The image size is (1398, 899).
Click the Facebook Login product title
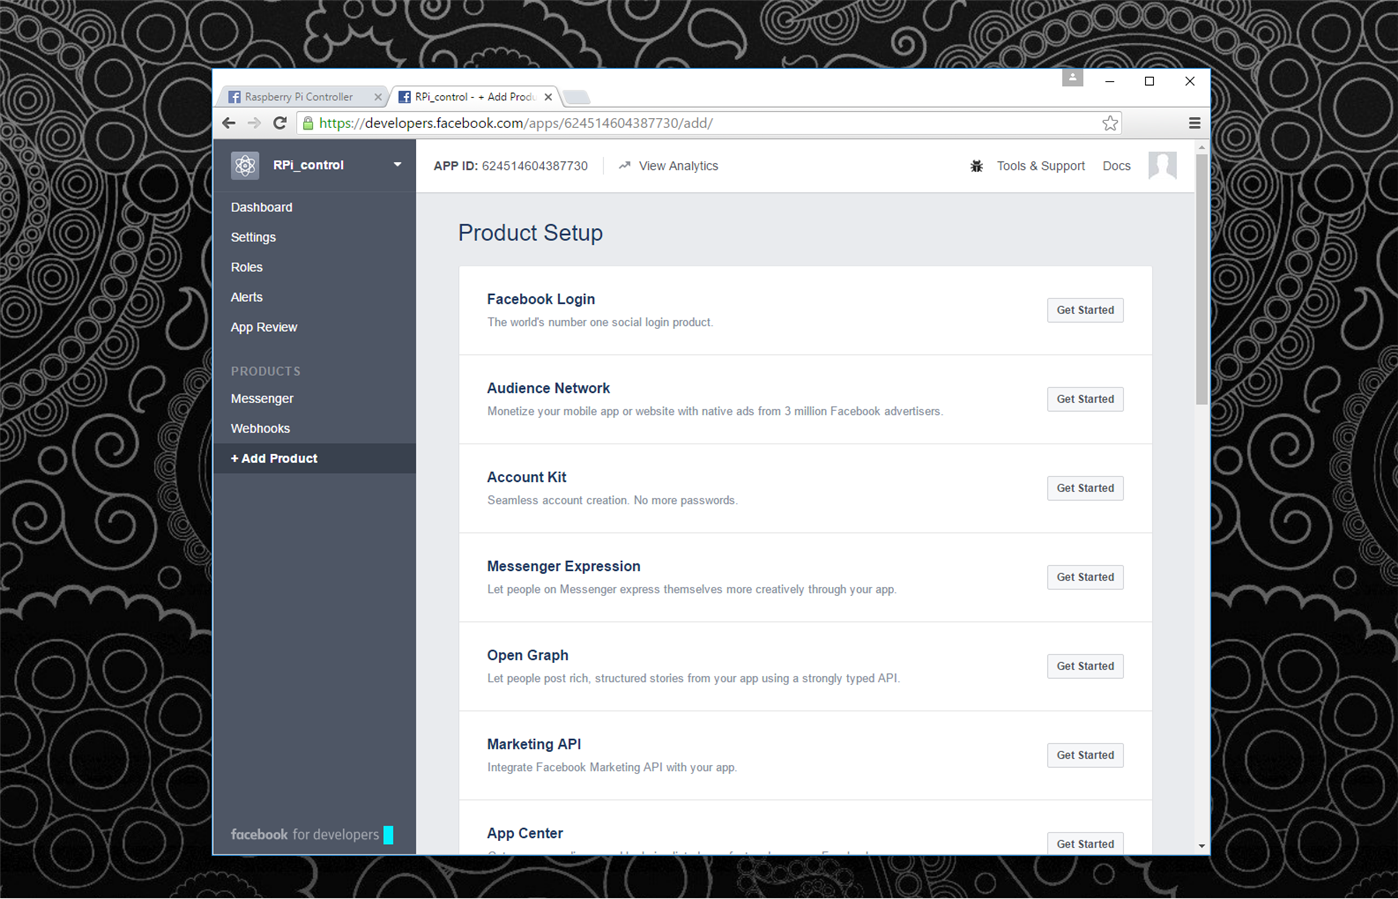(541, 299)
